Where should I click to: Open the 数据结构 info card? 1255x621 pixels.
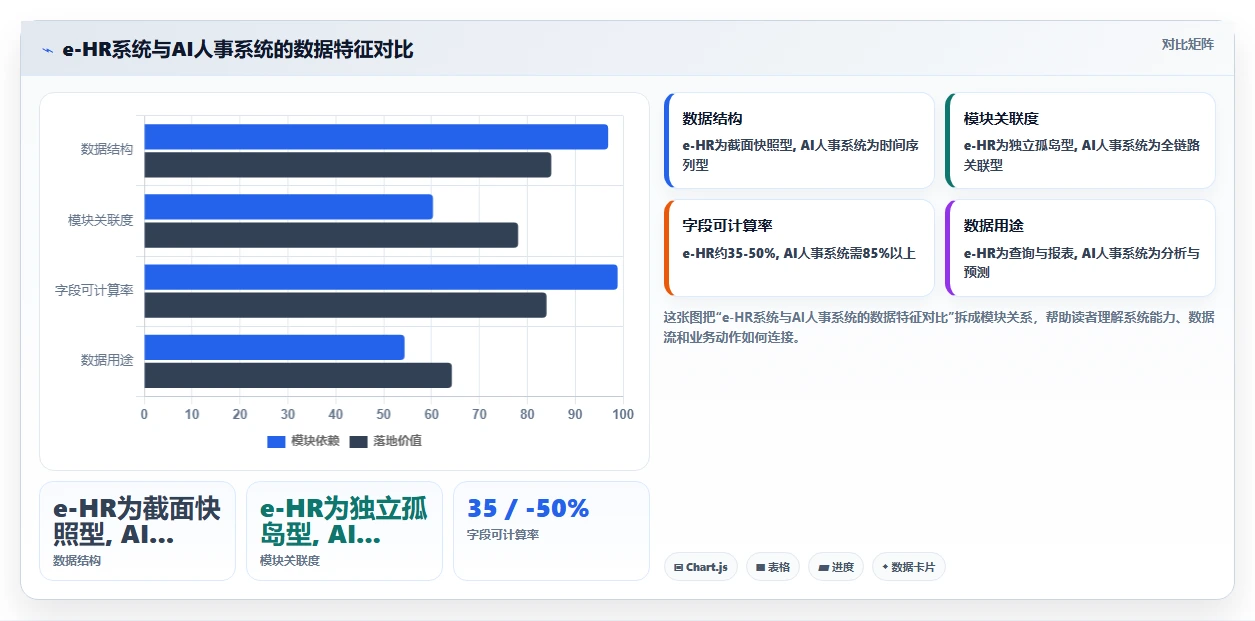(x=799, y=141)
